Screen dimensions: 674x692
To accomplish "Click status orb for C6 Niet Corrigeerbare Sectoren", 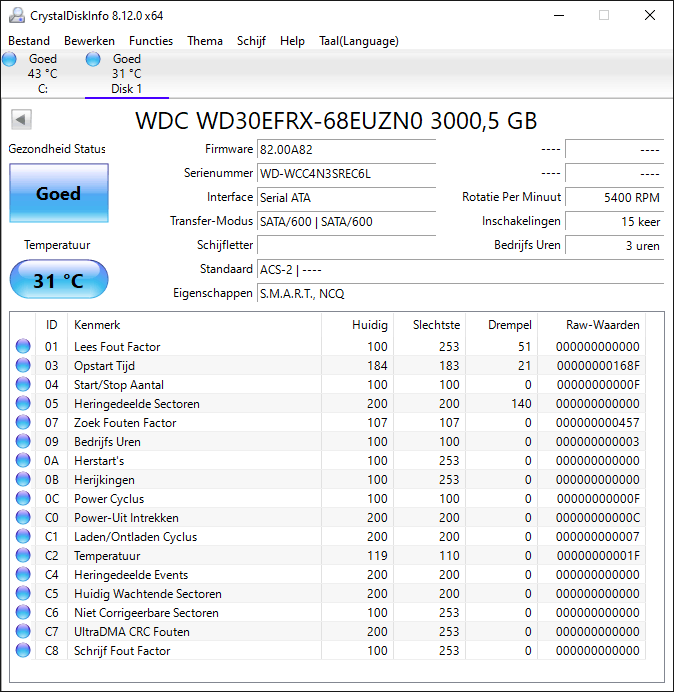I will coord(23,612).
